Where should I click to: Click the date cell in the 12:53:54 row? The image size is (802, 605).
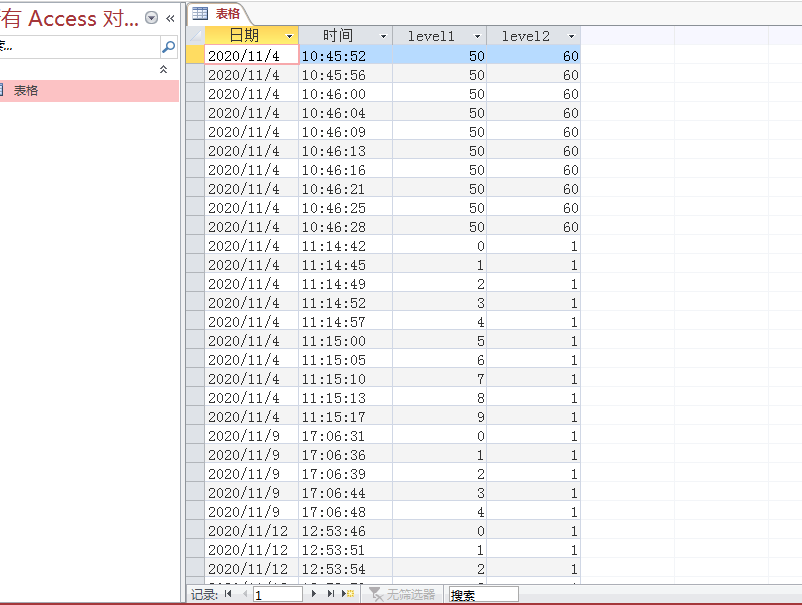click(252, 568)
